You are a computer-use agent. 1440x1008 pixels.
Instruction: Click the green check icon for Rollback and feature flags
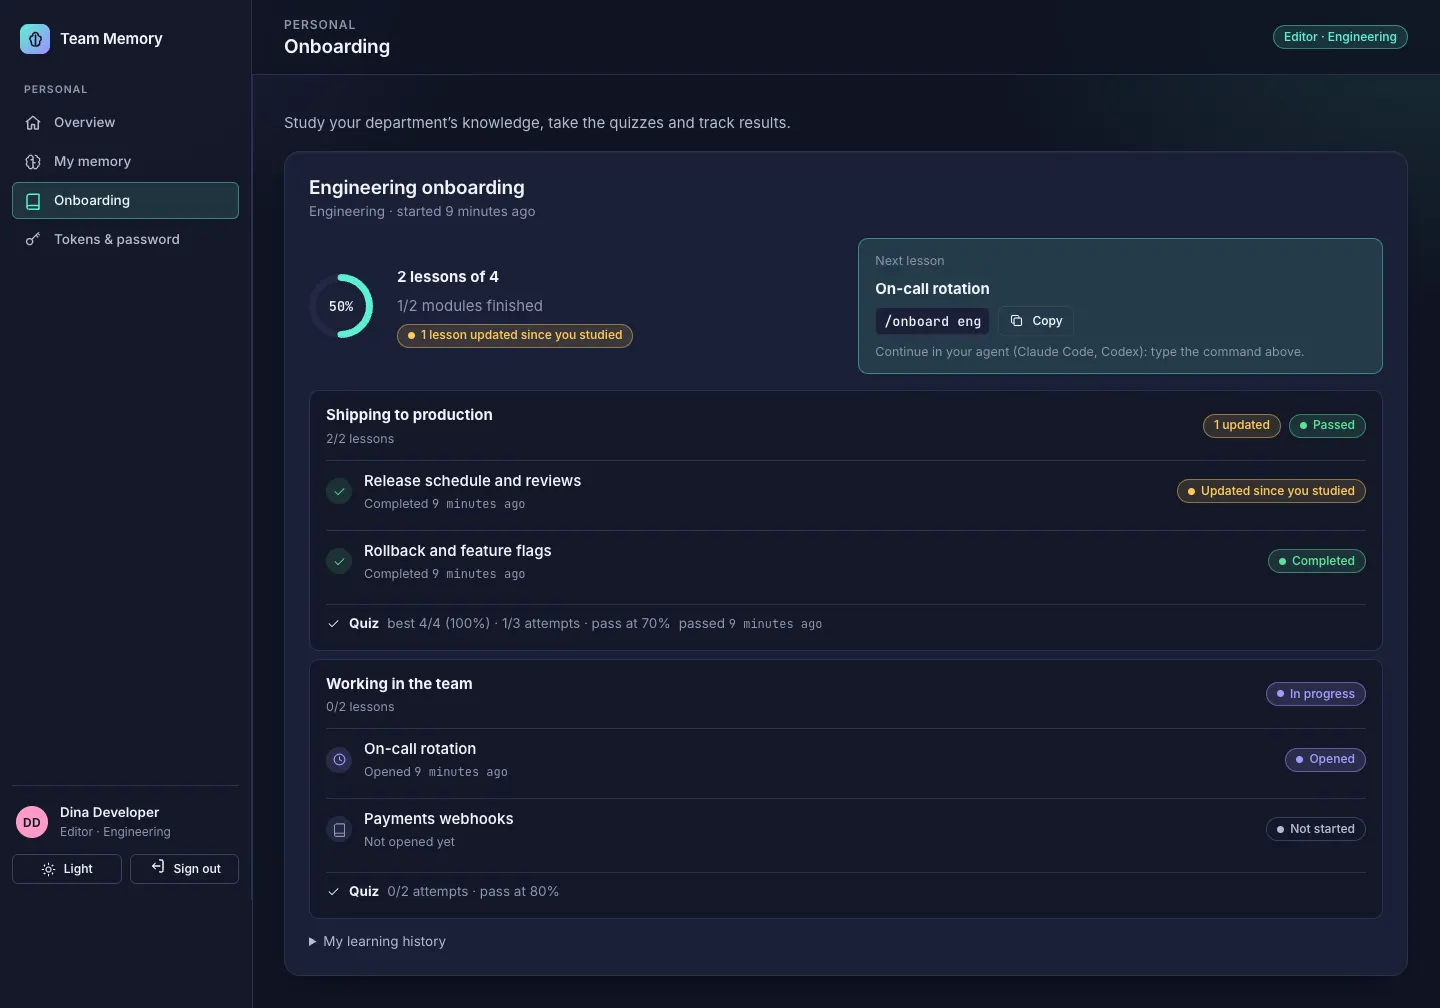click(x=340, y=561)
